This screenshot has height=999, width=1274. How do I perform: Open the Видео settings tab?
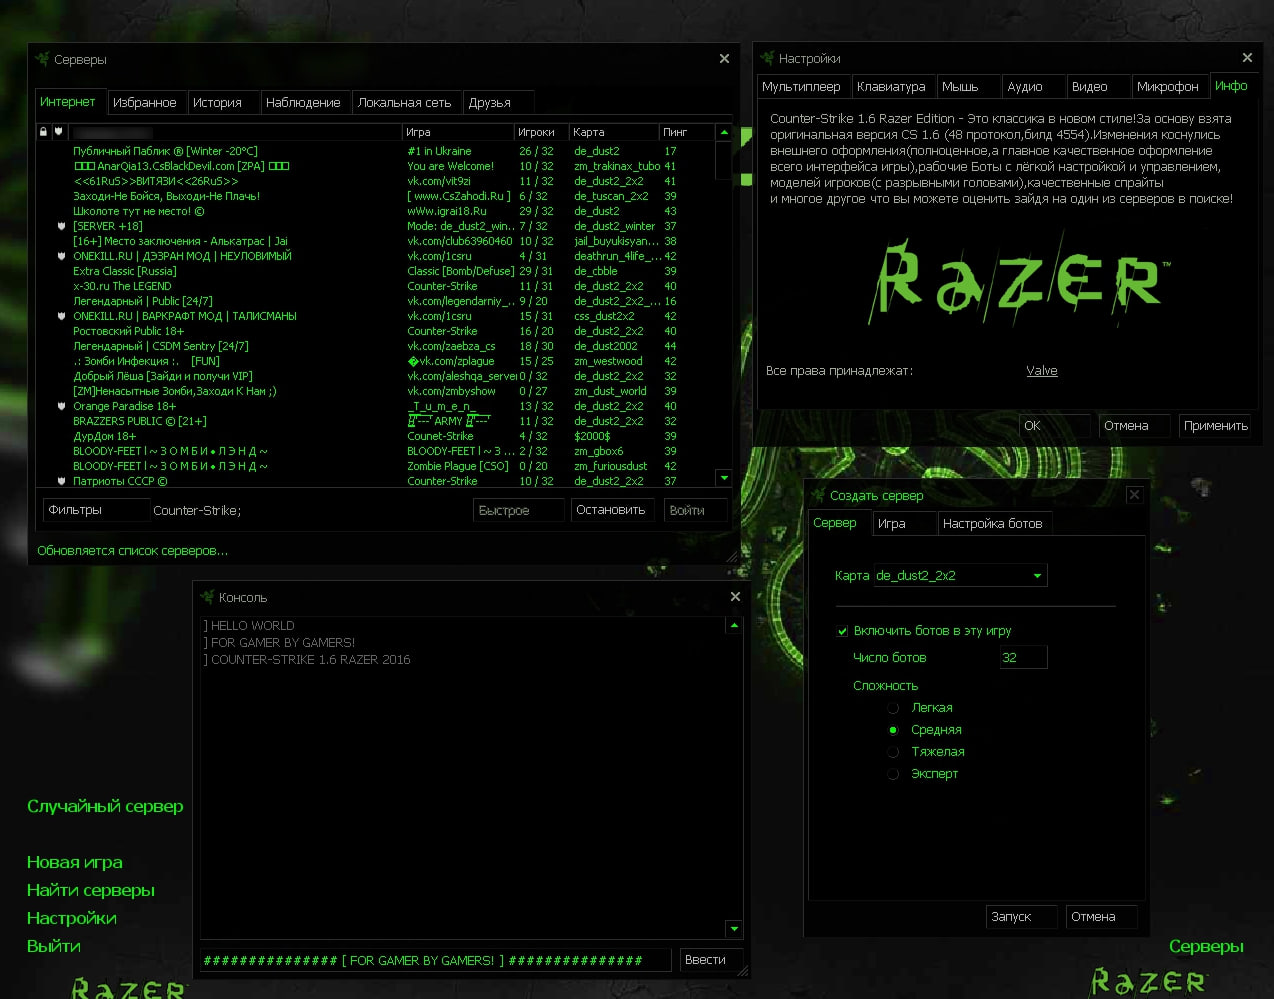coord(1098,86)
